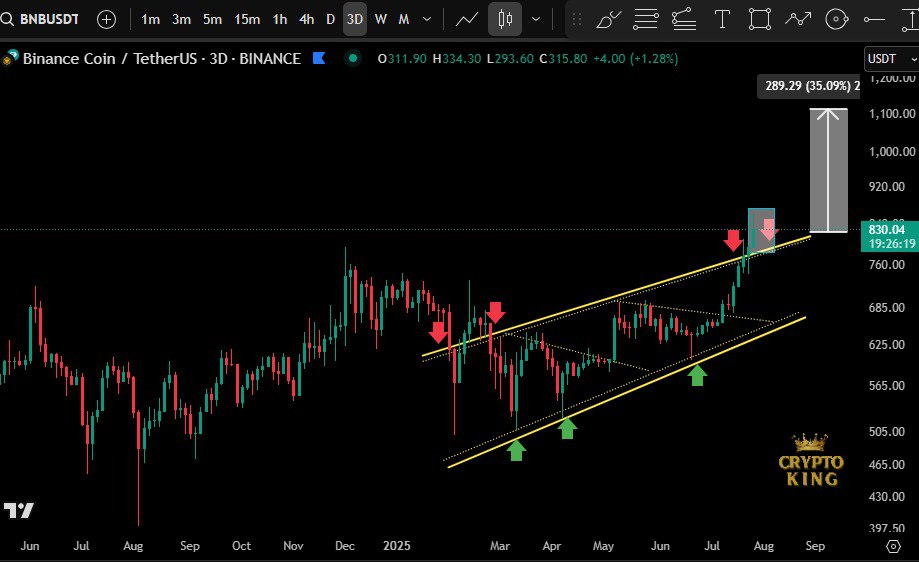919x562 pixels.
Task: Open the USDT currency dropdown
Action: tap(890, 58)
